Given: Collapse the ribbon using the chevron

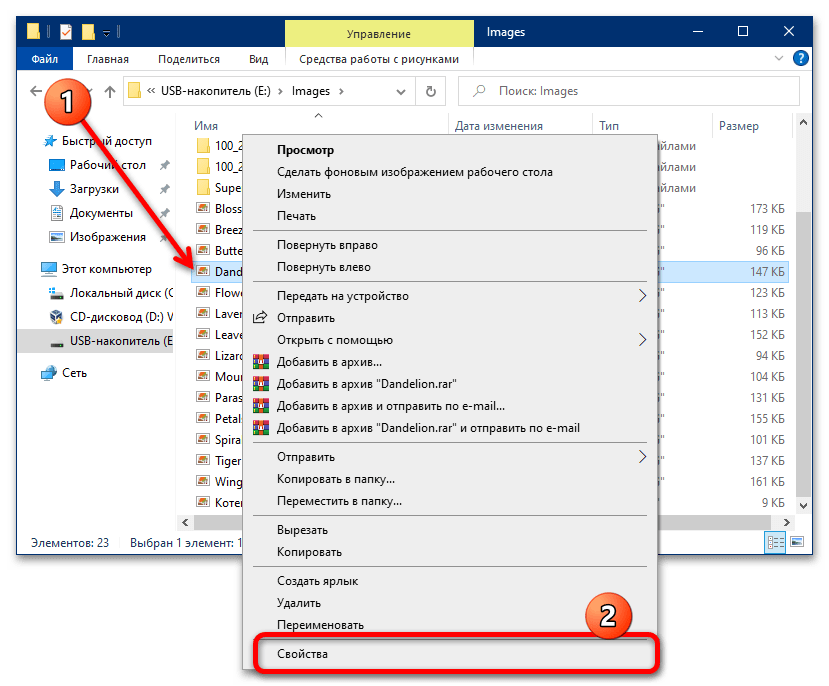Looking at the screenshot, I should (x=778, y=59).
